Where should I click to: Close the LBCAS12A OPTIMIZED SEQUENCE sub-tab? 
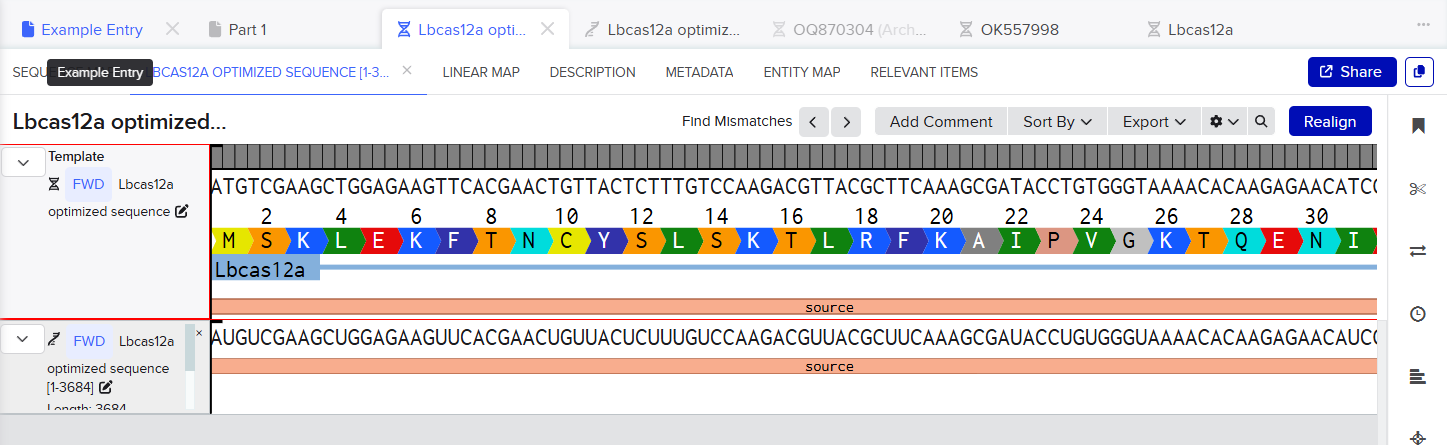point(407,70)
